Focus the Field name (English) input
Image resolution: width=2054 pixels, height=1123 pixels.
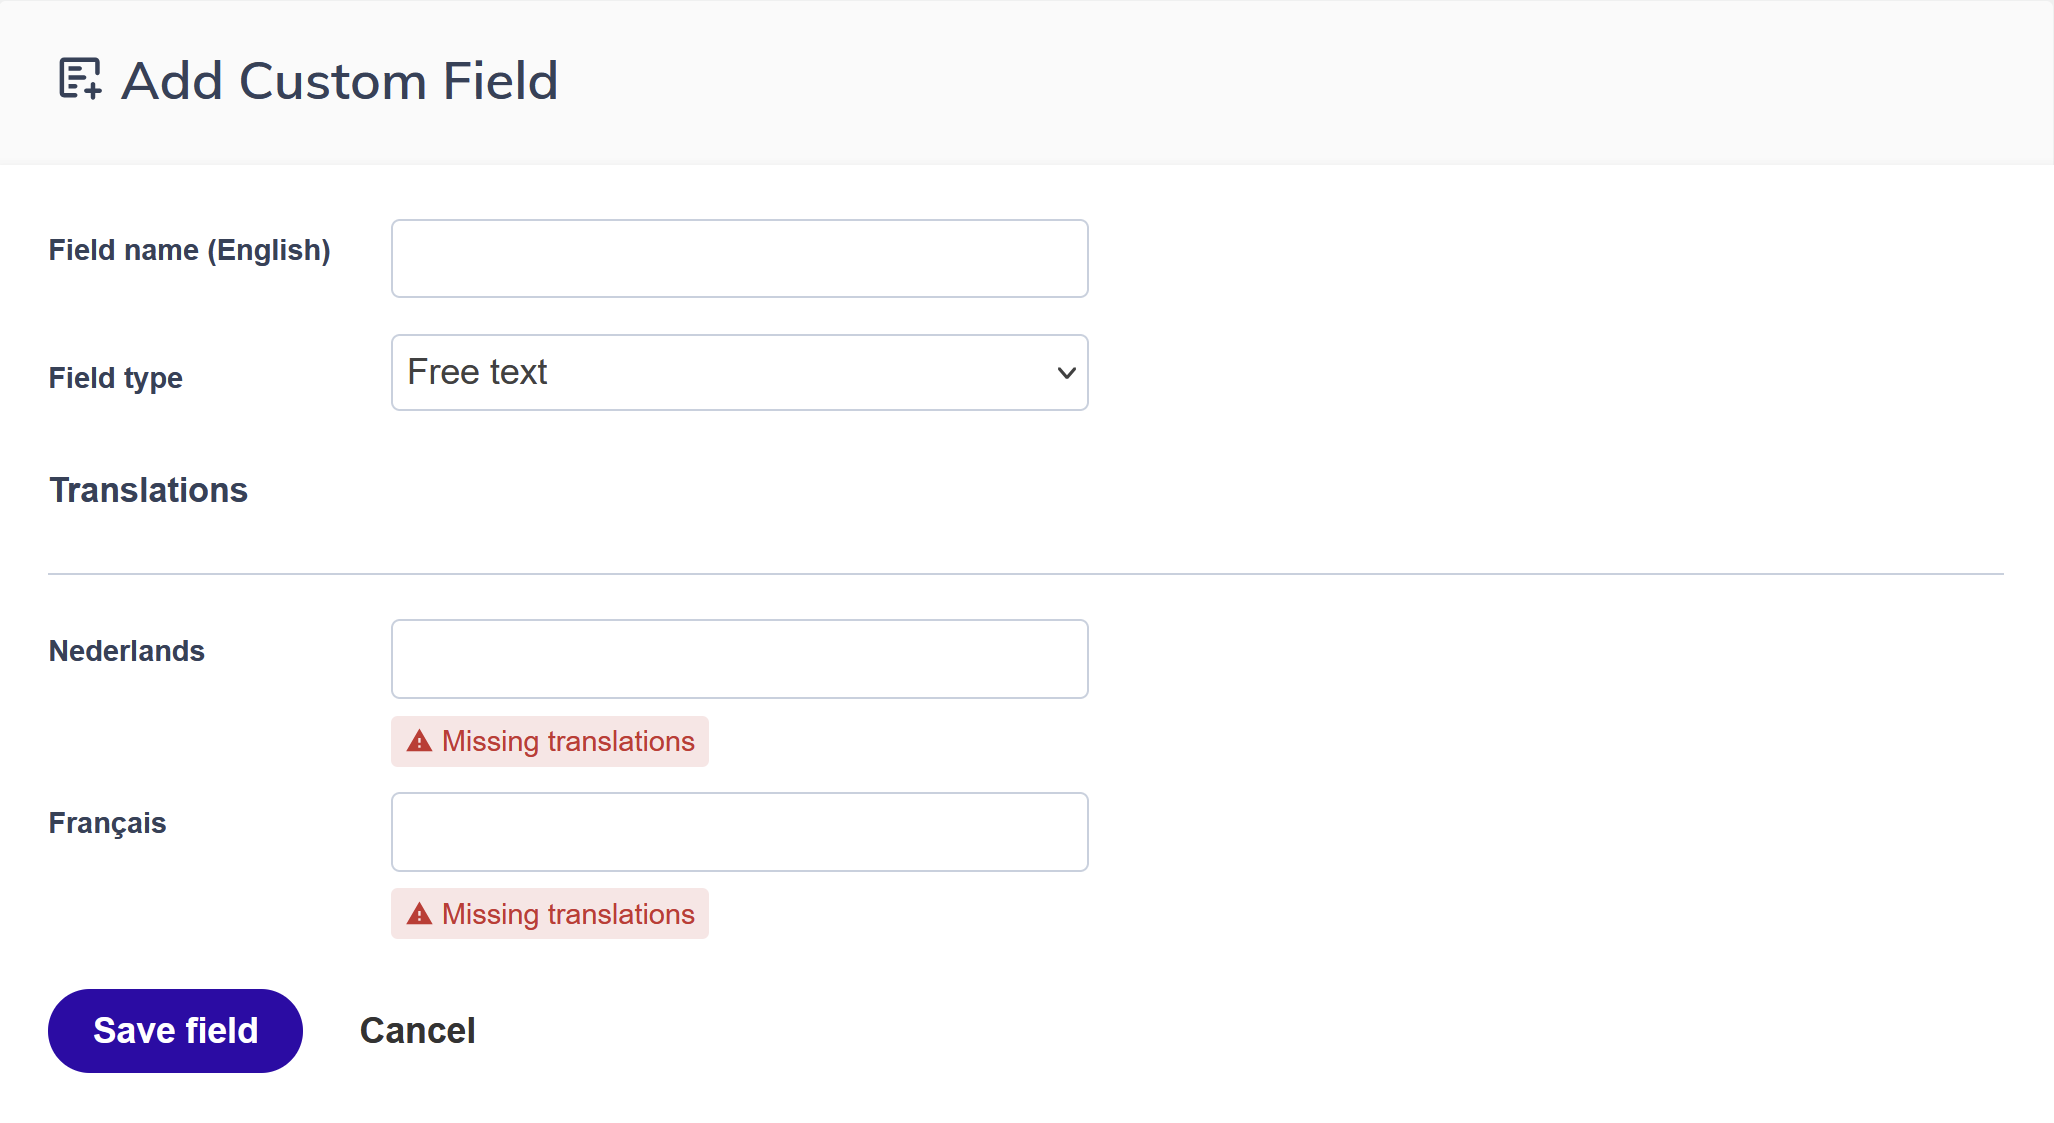(x=739, y=258)
